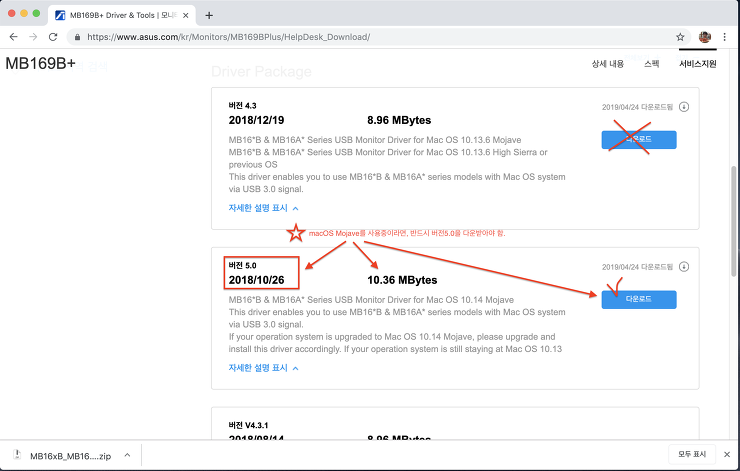Download version 4.3 driver

[639, 140]
